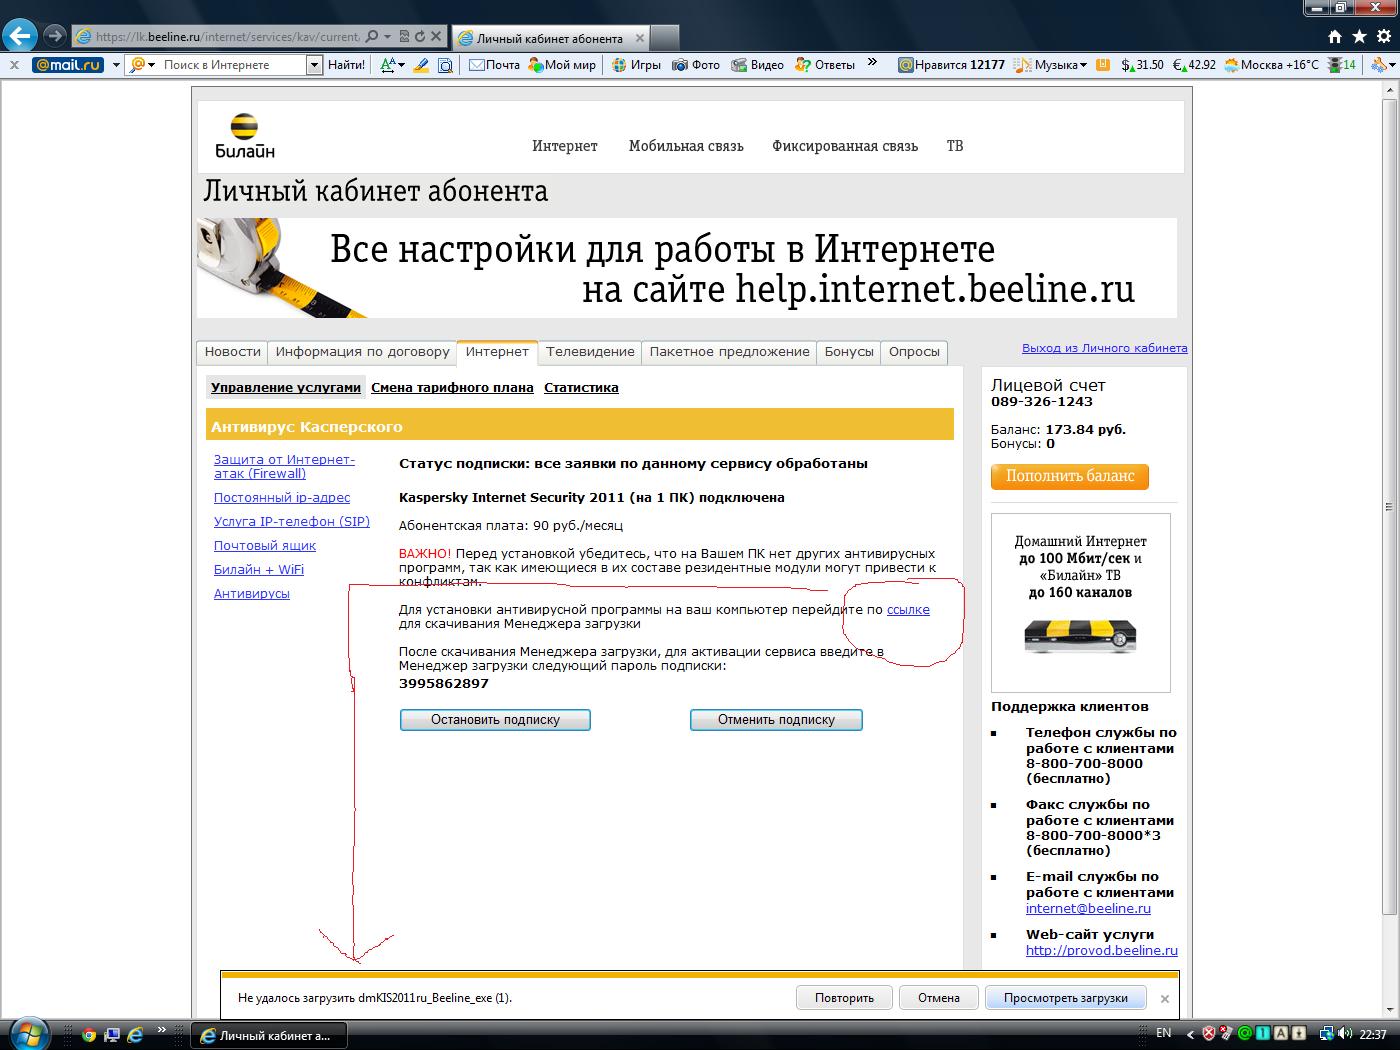
Task: Click Повторить in the download bar
Action: click(x=844, y=998)
